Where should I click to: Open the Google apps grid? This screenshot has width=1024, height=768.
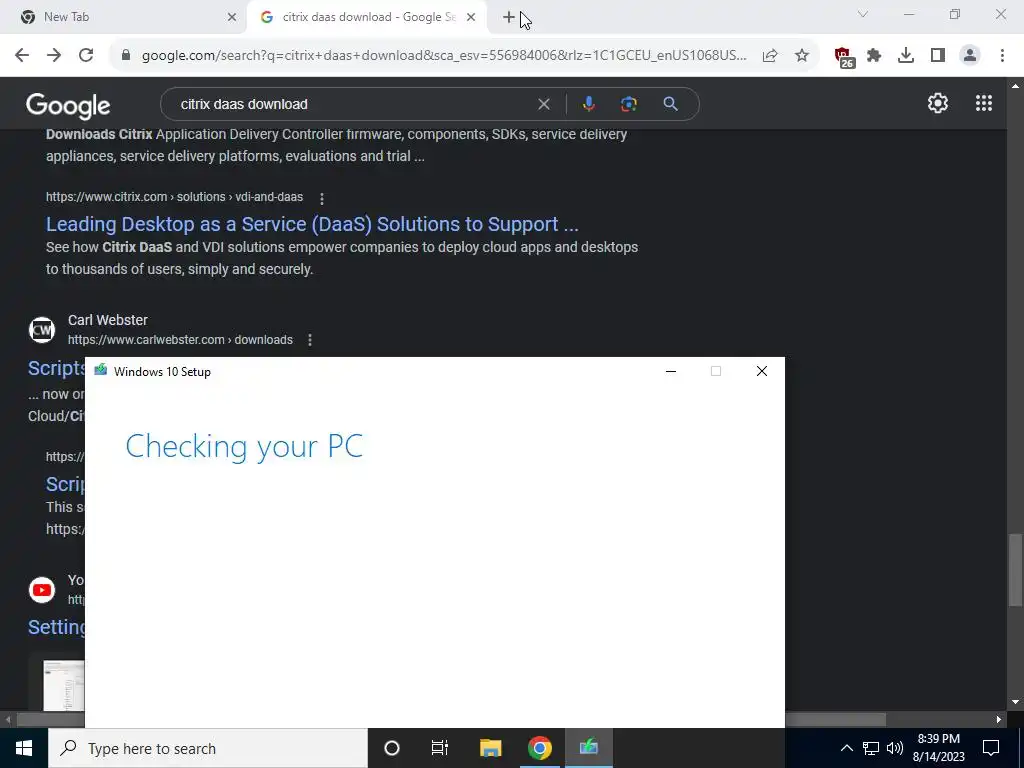(x=984, y=103)
